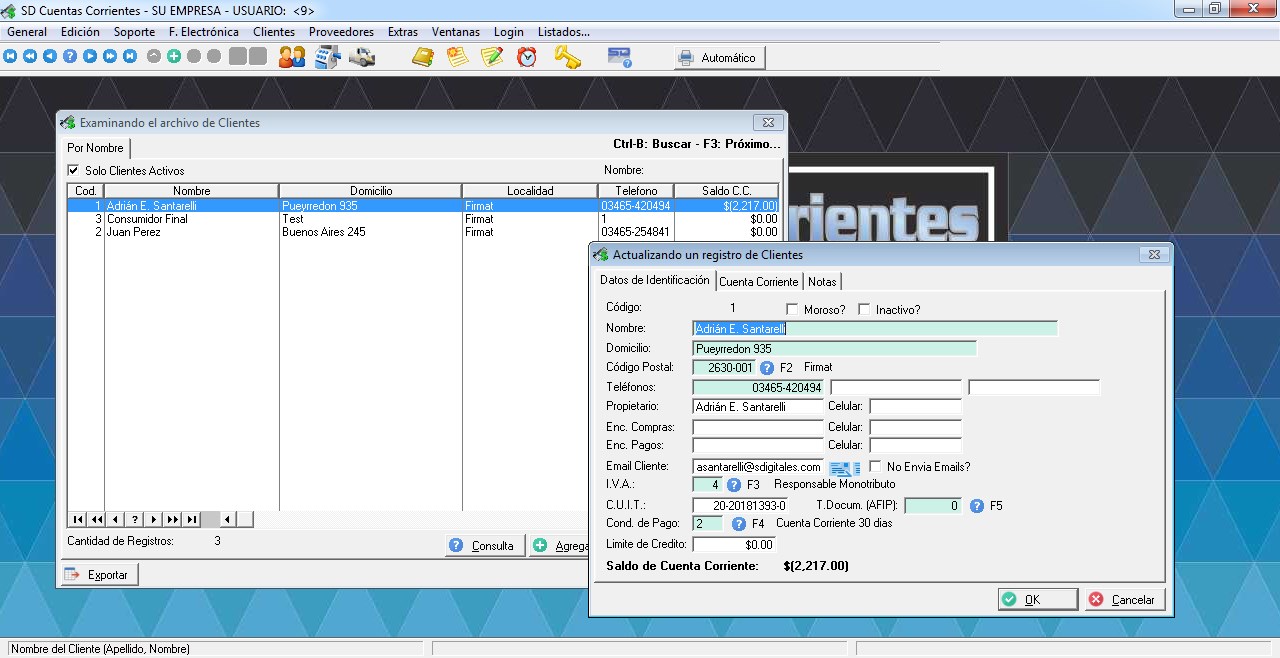Toggle the Inactivo? checkbox

[865, 310]
